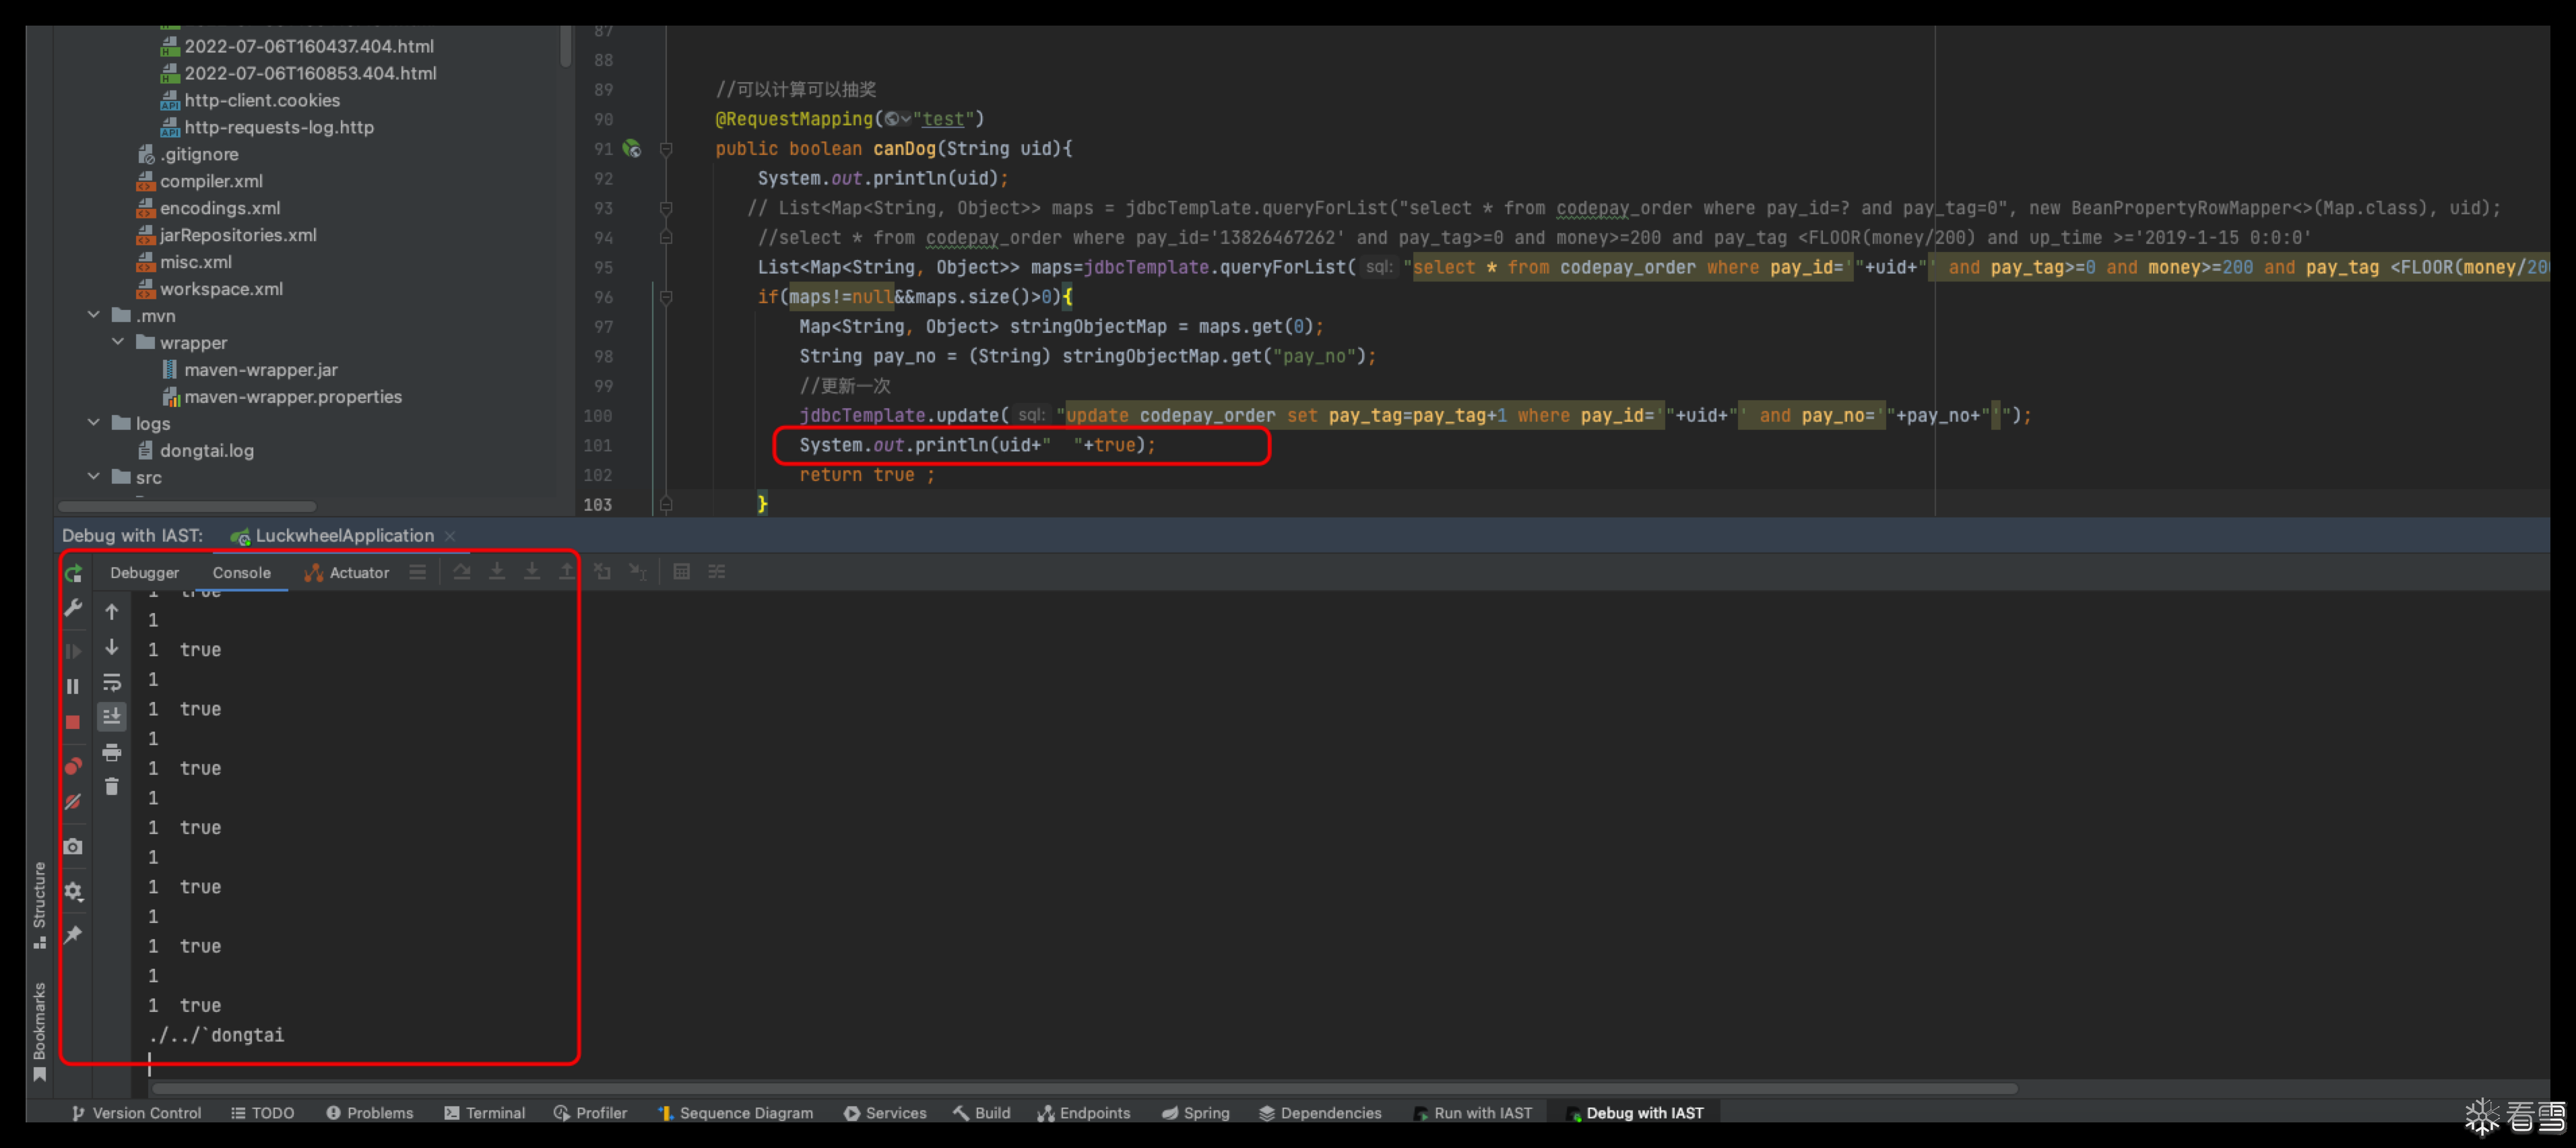Open the Version Control tool window
2576x1148 pixels.
136,1113
